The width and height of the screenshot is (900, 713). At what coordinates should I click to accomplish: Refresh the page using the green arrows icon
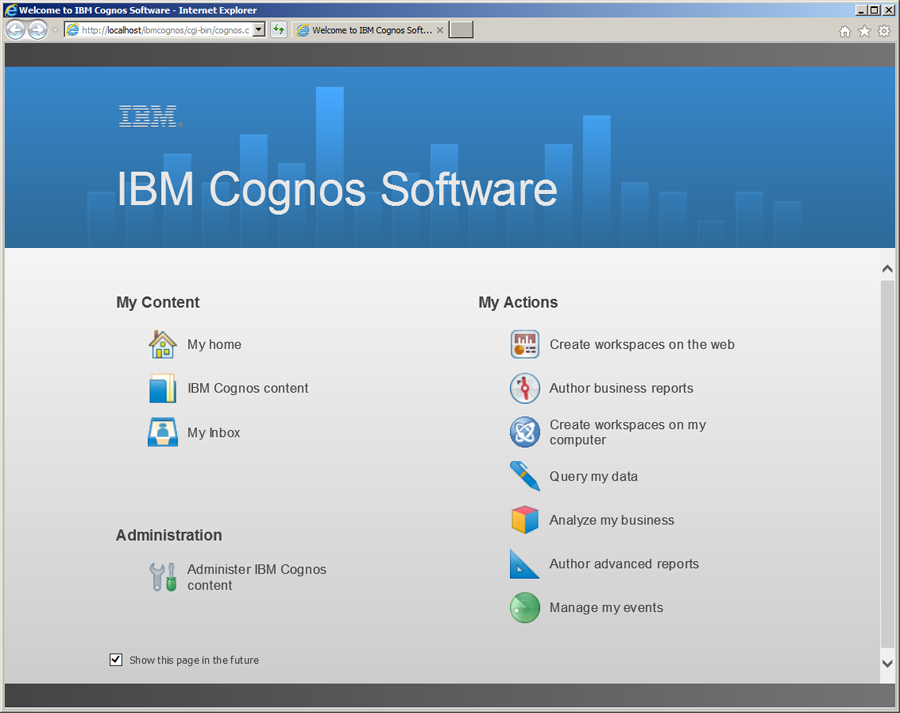pyautogui.click(x=279, y=30)
